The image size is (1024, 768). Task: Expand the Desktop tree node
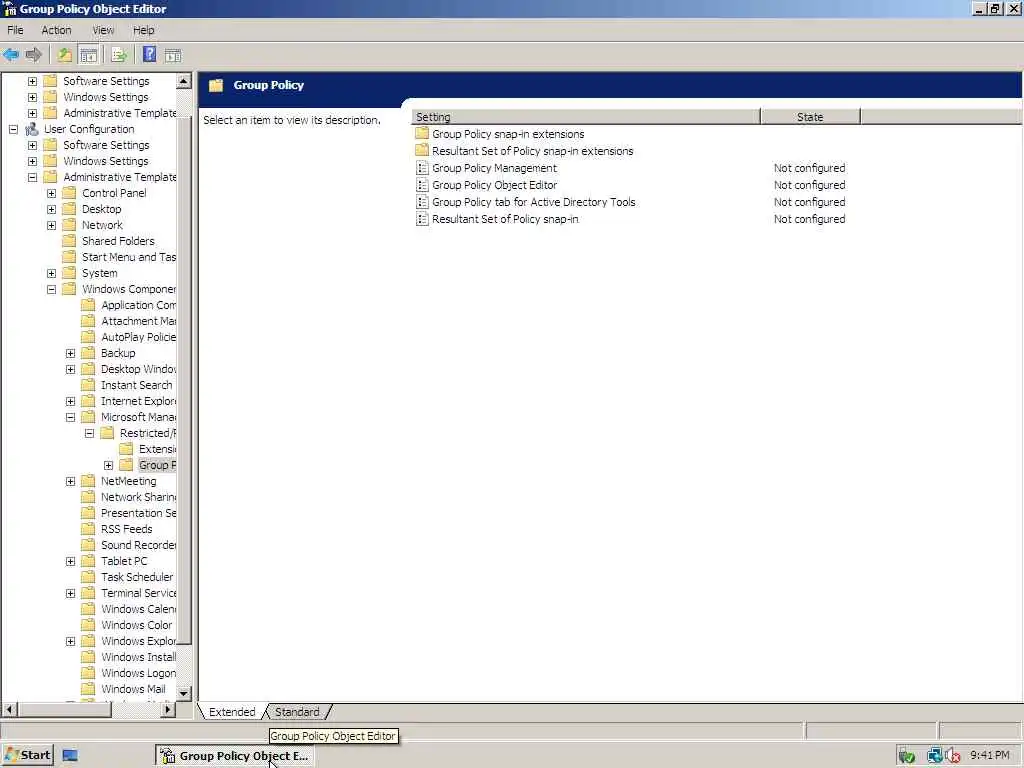coord(51,209)
